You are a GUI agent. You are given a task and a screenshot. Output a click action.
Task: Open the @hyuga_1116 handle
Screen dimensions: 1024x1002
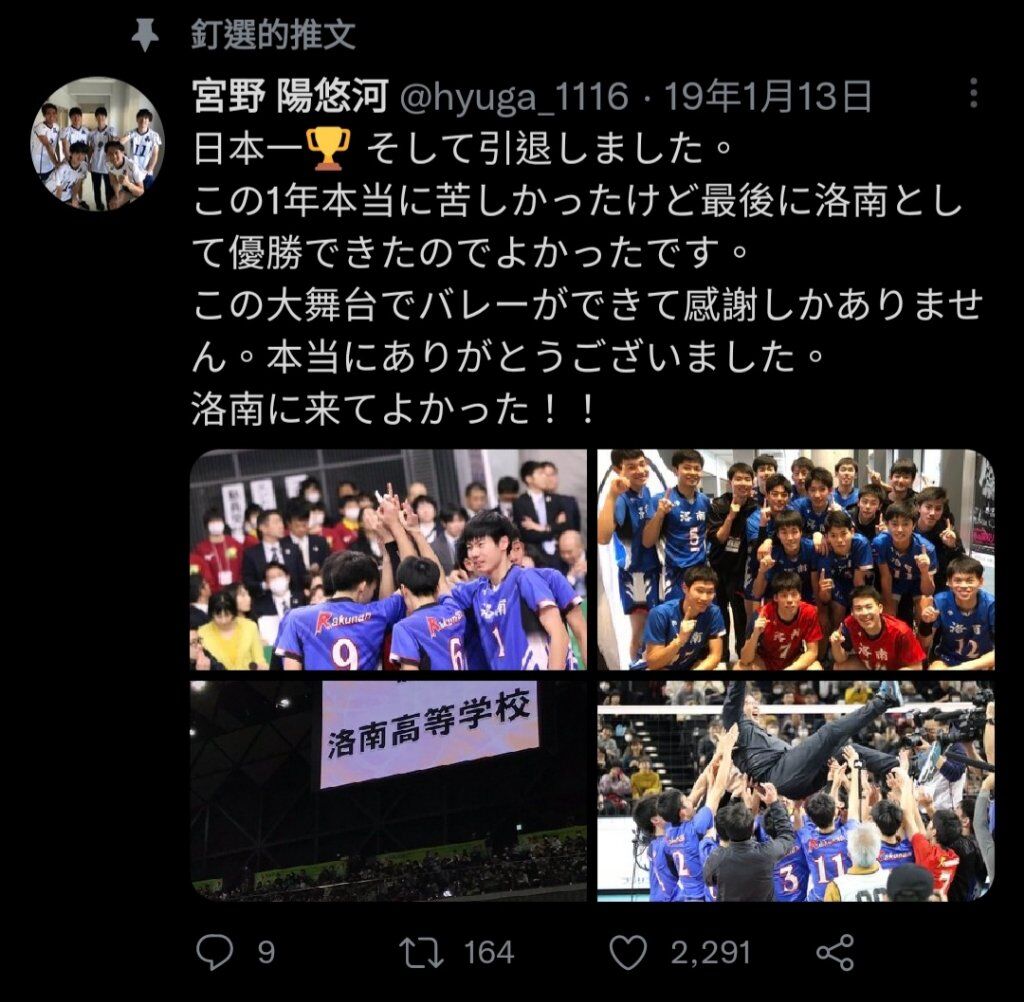(513, 97)
